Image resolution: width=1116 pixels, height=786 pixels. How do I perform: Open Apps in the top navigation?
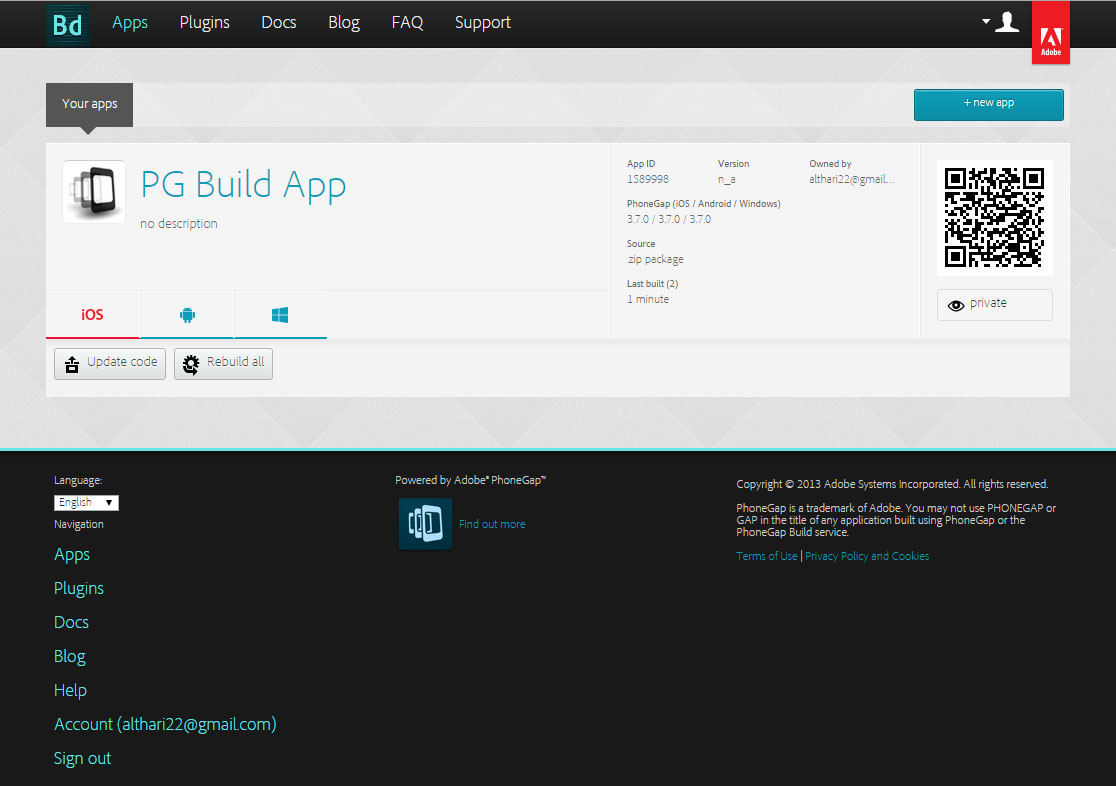pyautogui.click(x=130, y=23)
